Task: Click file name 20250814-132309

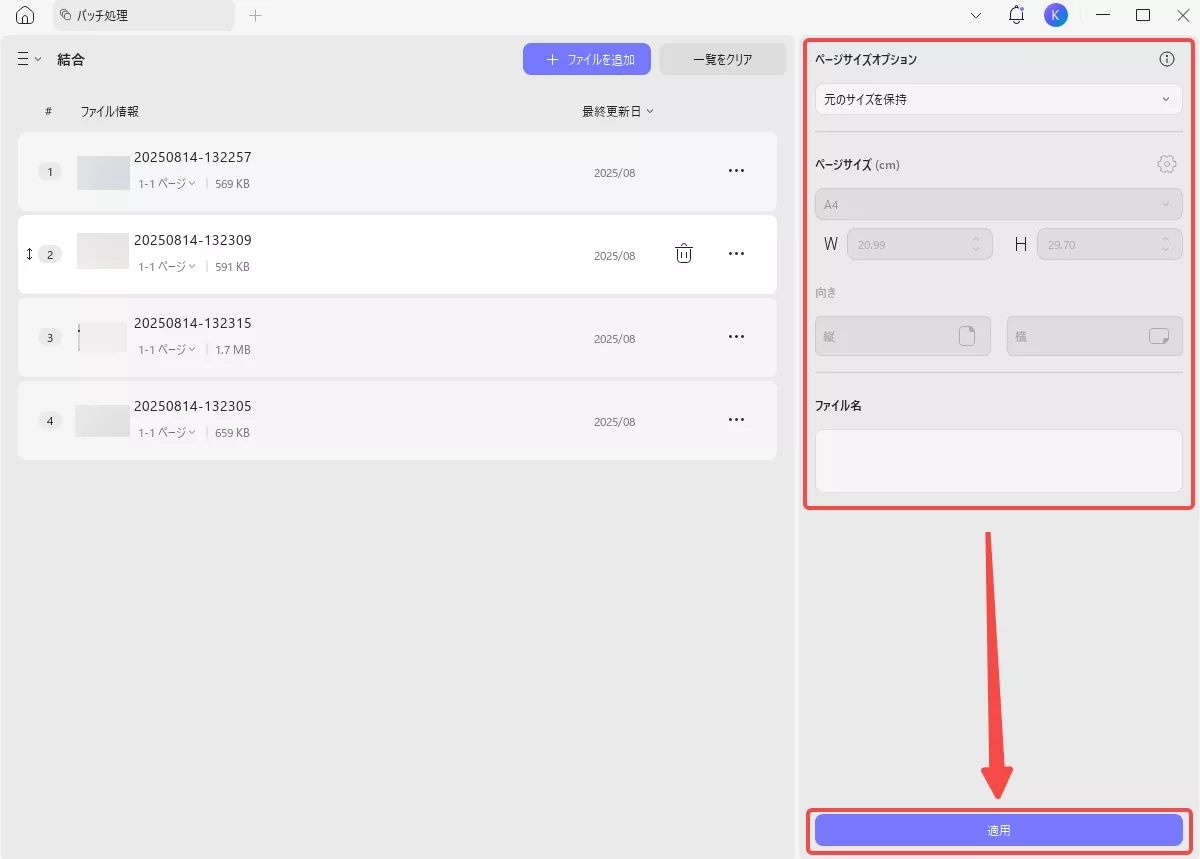Action: pos(193,240)
